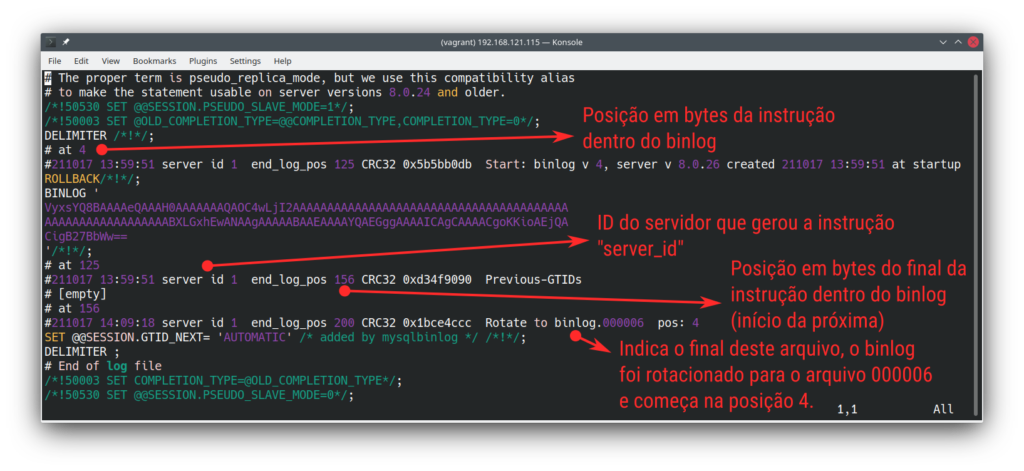Close the Konsole window
1024x471 pixels.
[x=971, y=42]
